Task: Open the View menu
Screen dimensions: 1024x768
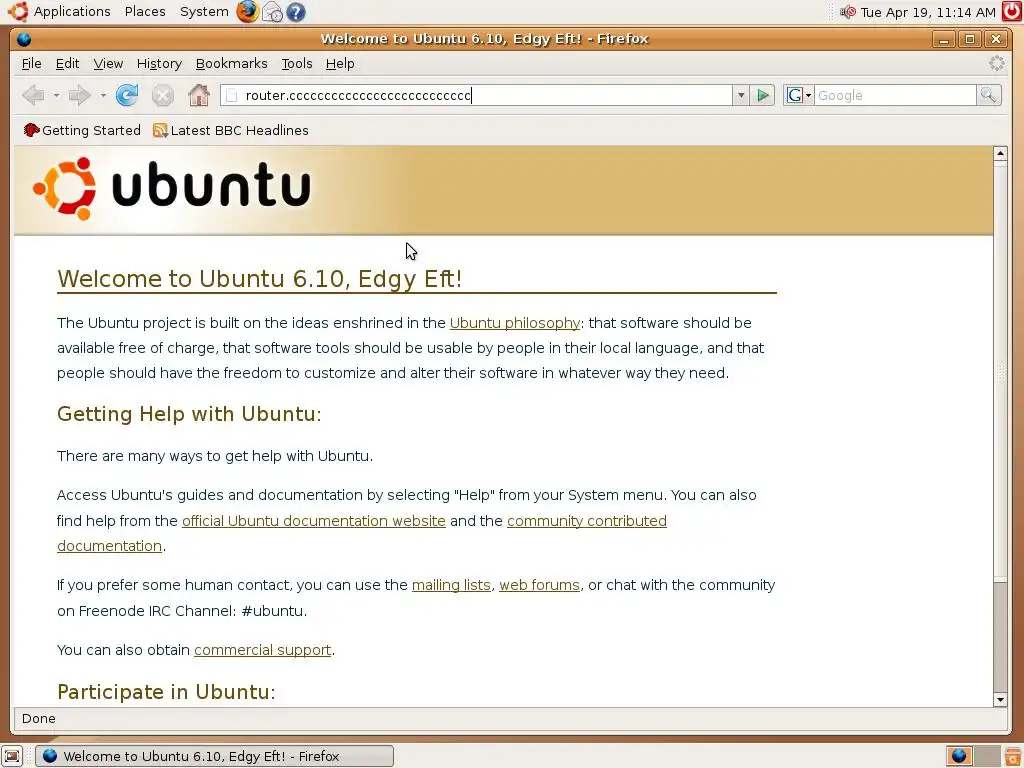Action: 108,63
